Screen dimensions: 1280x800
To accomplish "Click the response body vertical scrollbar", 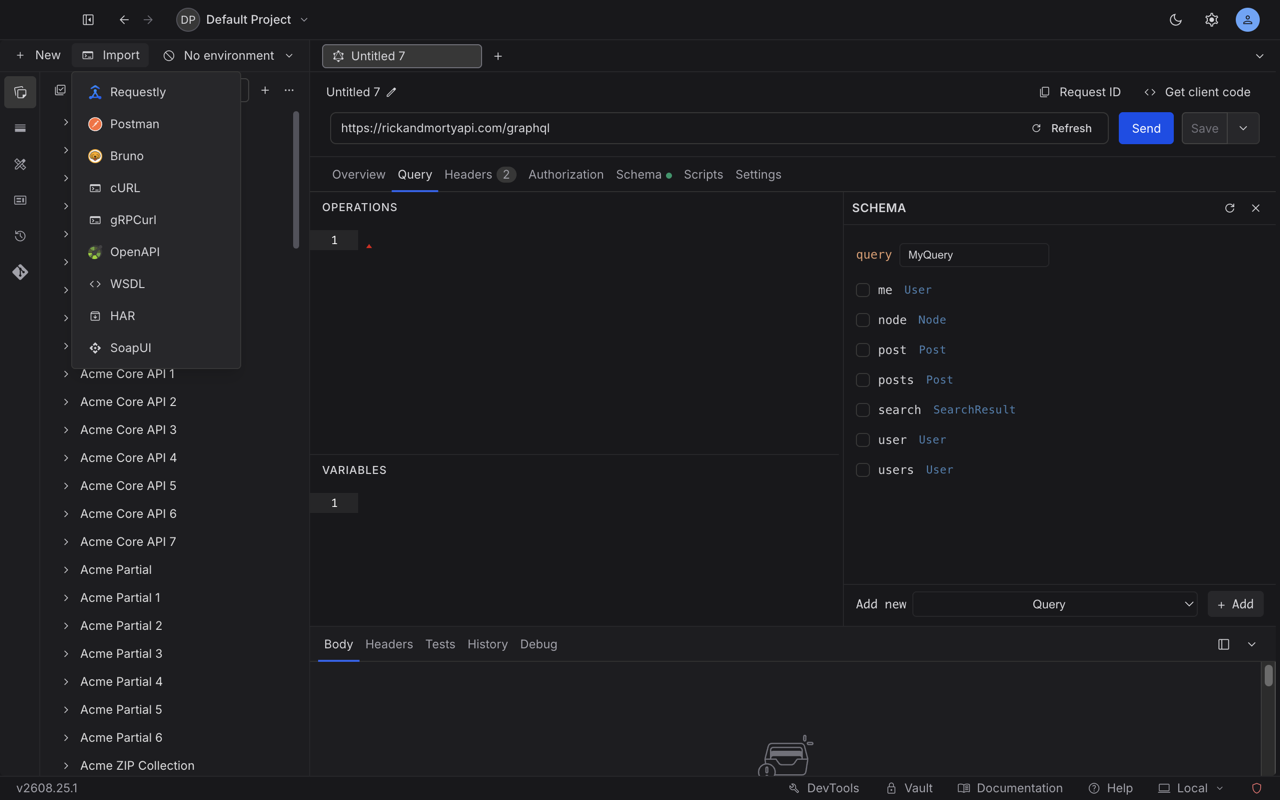I will (1268, 675).
